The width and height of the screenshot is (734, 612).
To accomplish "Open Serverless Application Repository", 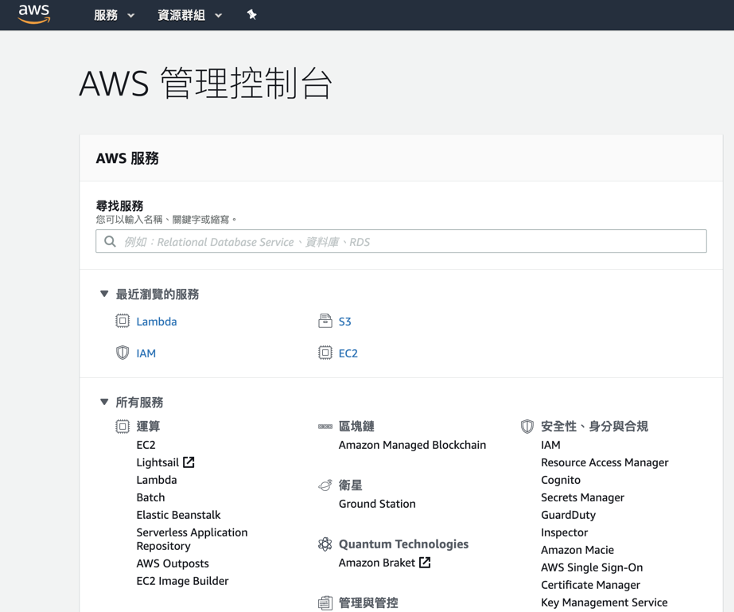I will click(192, 539).
